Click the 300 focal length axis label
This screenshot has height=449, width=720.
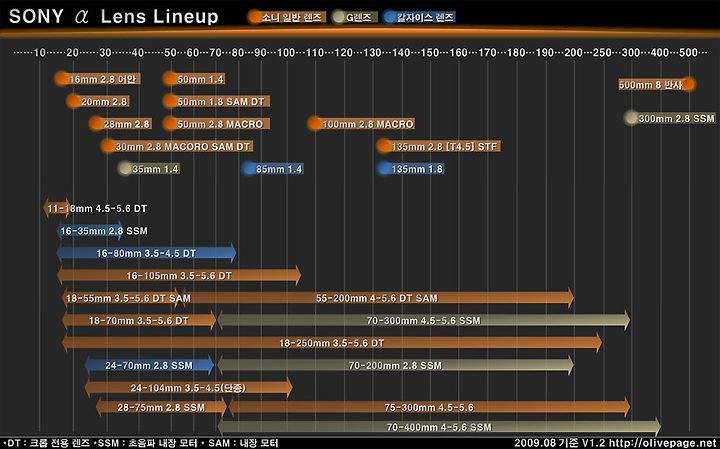[x=631, y=53]
